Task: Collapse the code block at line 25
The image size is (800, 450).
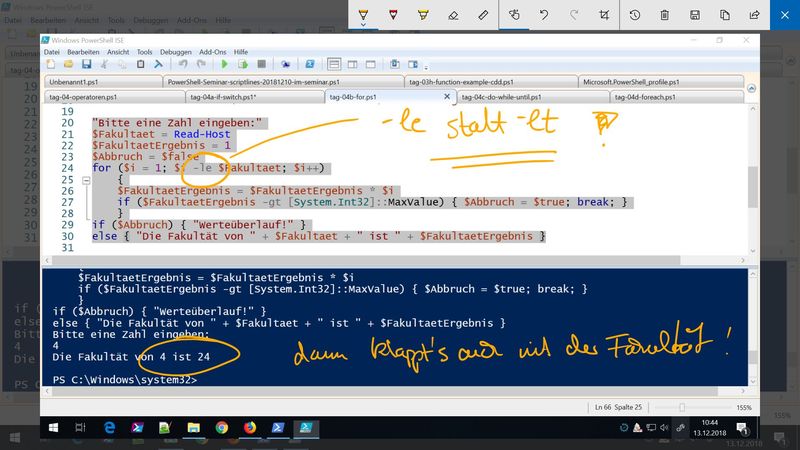Action: [x=86, y=180]
